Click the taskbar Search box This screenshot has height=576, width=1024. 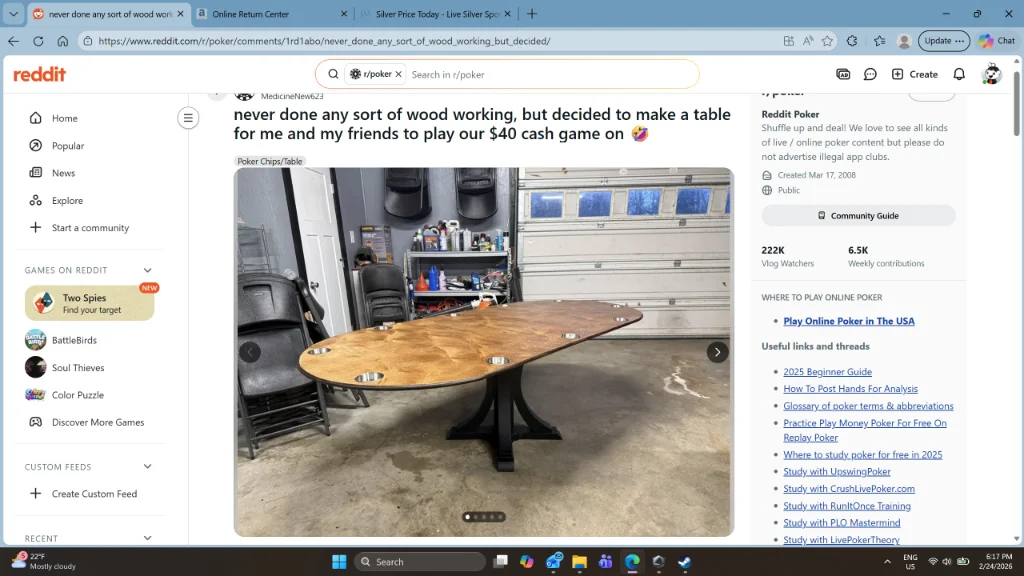click(x=420, y=562)
